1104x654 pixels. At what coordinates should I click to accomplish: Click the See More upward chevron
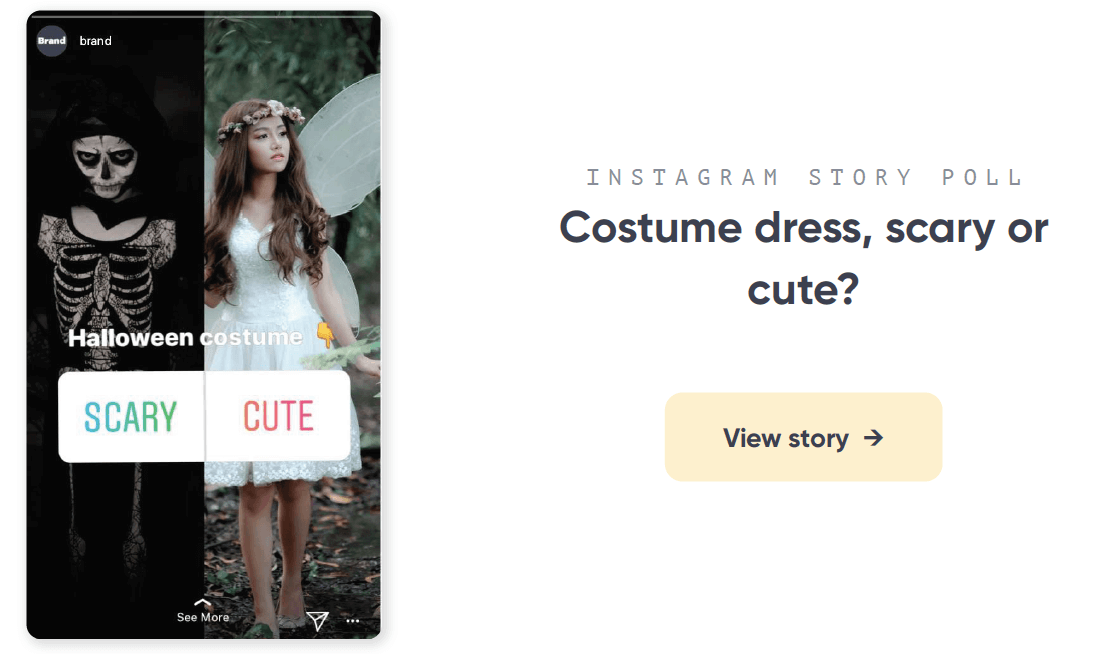(203, 603)
